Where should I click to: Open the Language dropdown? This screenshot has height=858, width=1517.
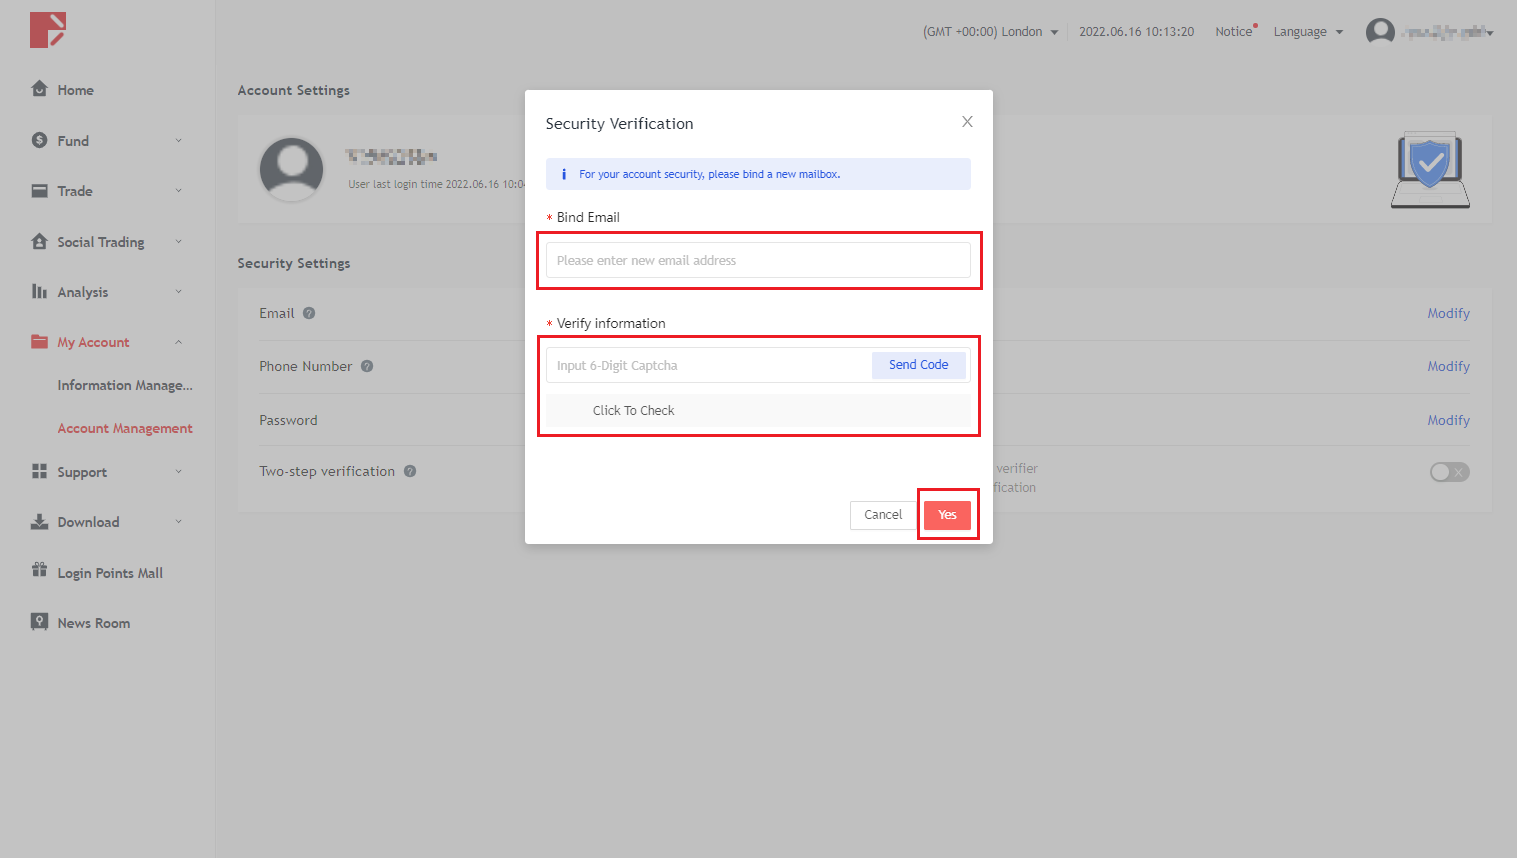(x=1307, y=32)
